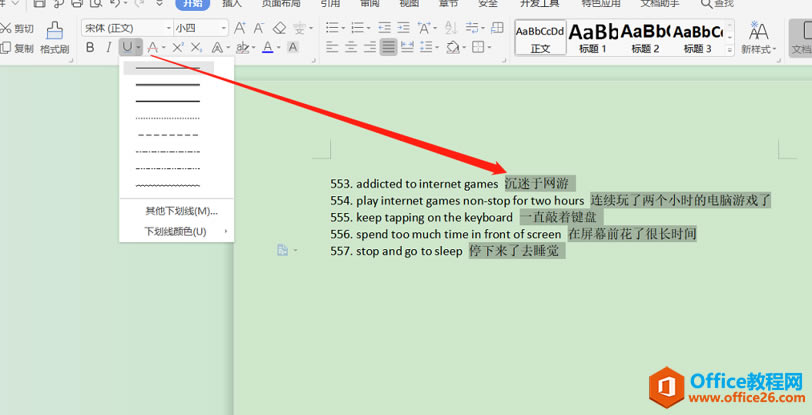Viewport: 812px width, 415px height.
Task: Click the phonetic guide (变) icon
Action: pyautogui.click(x=299, y=28)
